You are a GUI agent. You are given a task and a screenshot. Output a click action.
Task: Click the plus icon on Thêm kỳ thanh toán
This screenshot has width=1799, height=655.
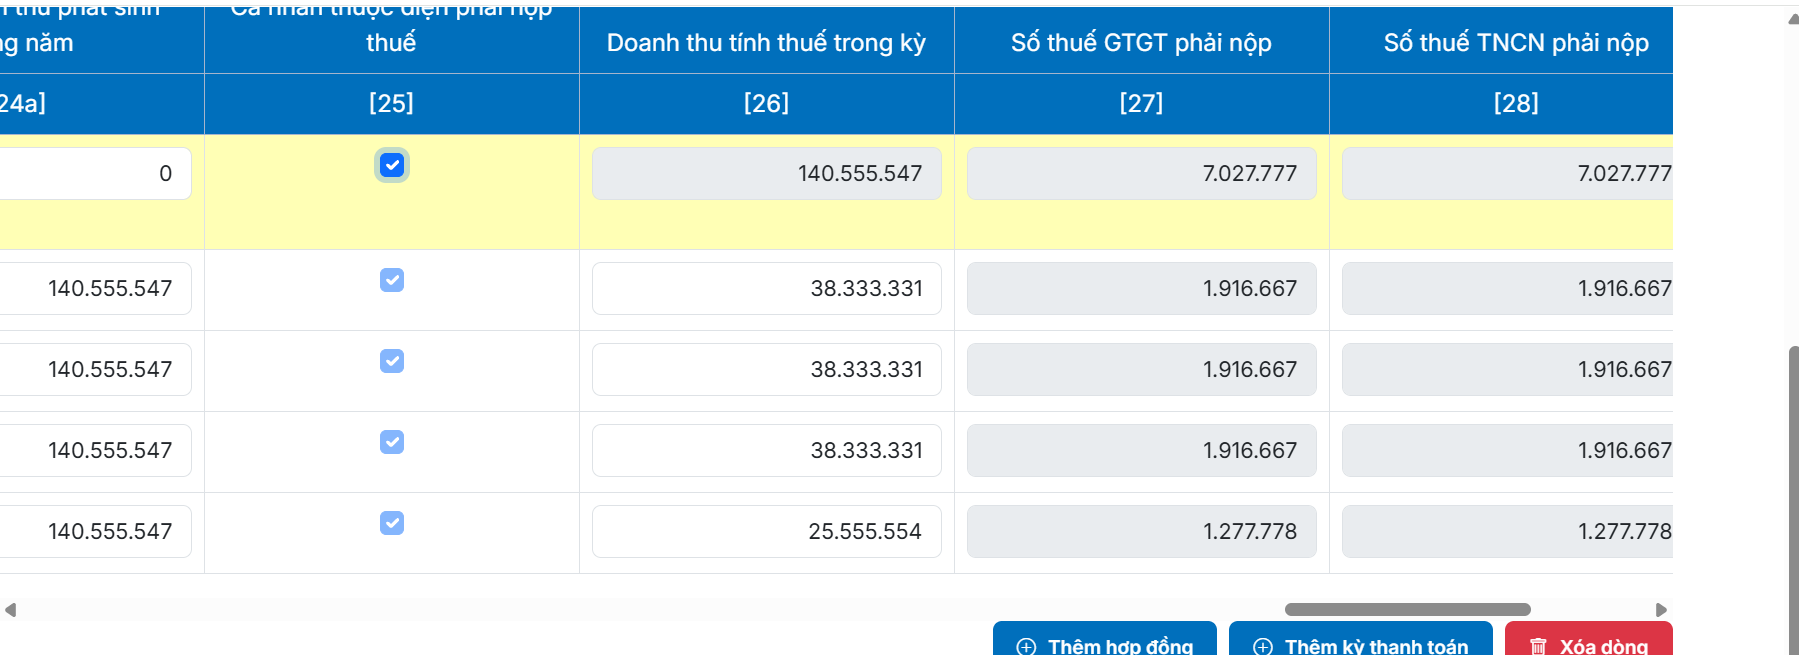[x=1263, y=647]
